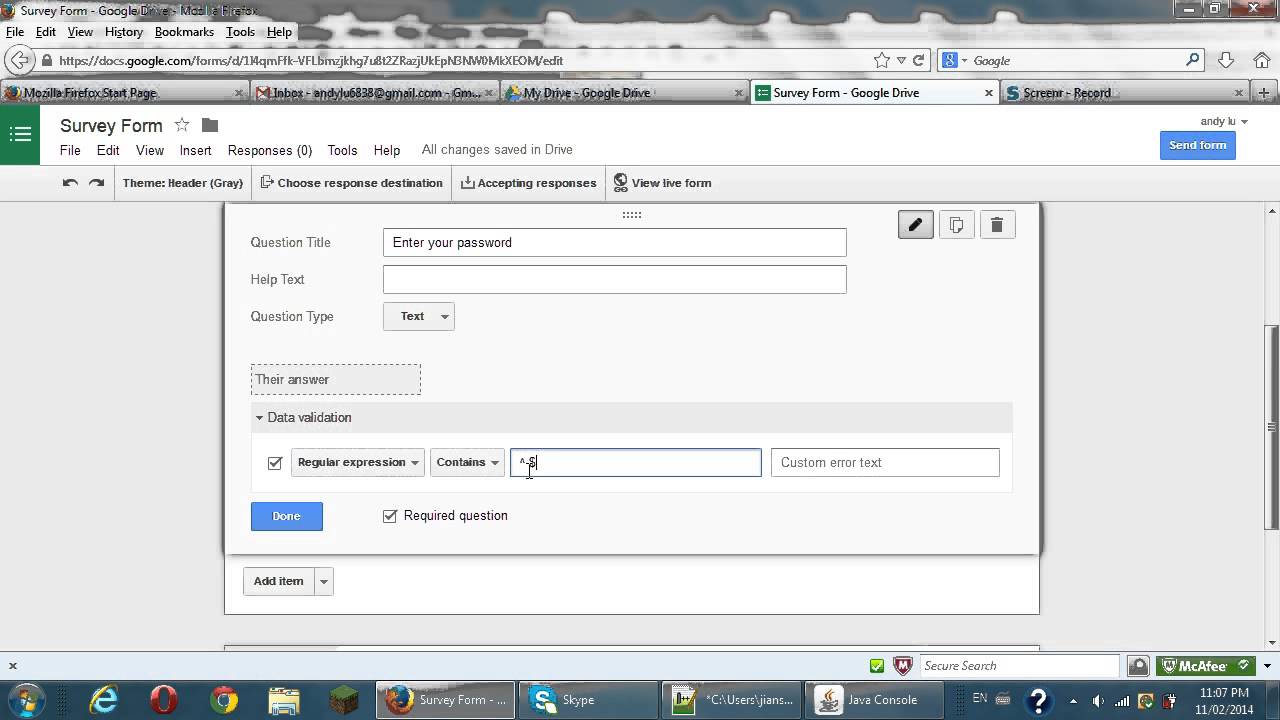Image resolution: width=1280 pixels, height=720 pixels.
Task: Delete the question with the trash icon
Action: point(997,225)
